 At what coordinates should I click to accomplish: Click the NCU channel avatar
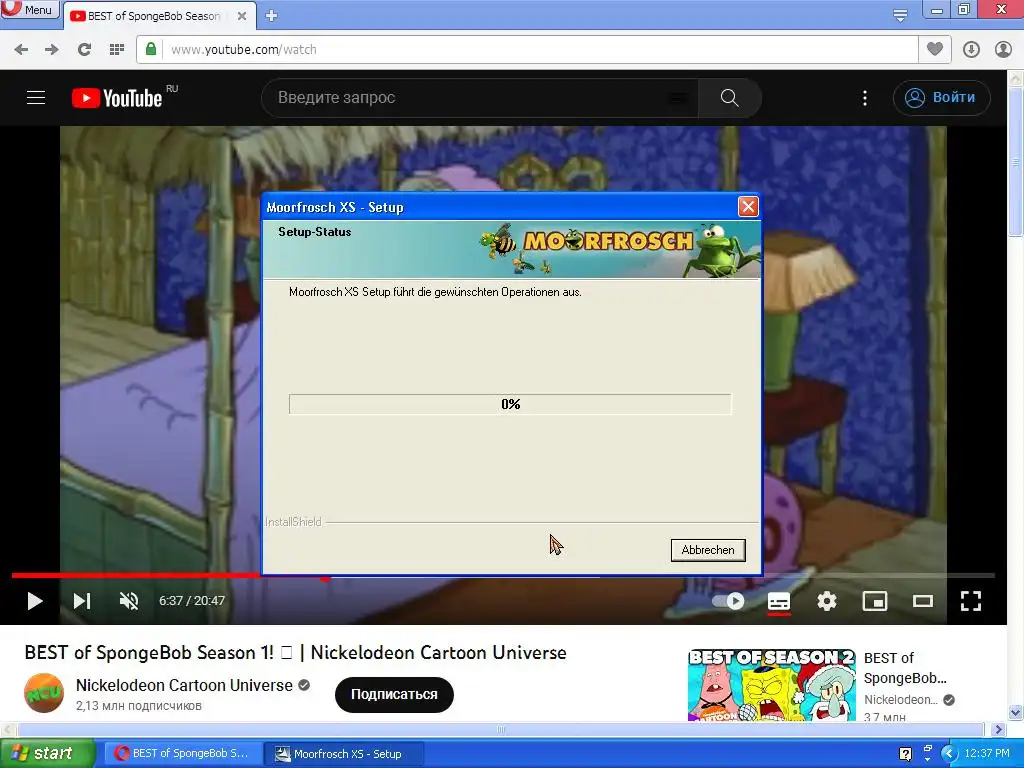(44, 693)
